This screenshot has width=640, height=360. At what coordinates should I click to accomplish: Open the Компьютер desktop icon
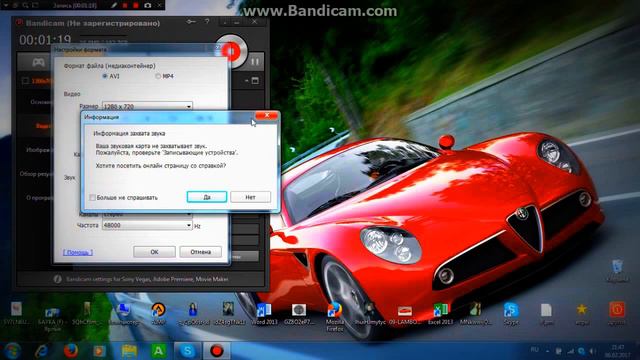[123, 313]
